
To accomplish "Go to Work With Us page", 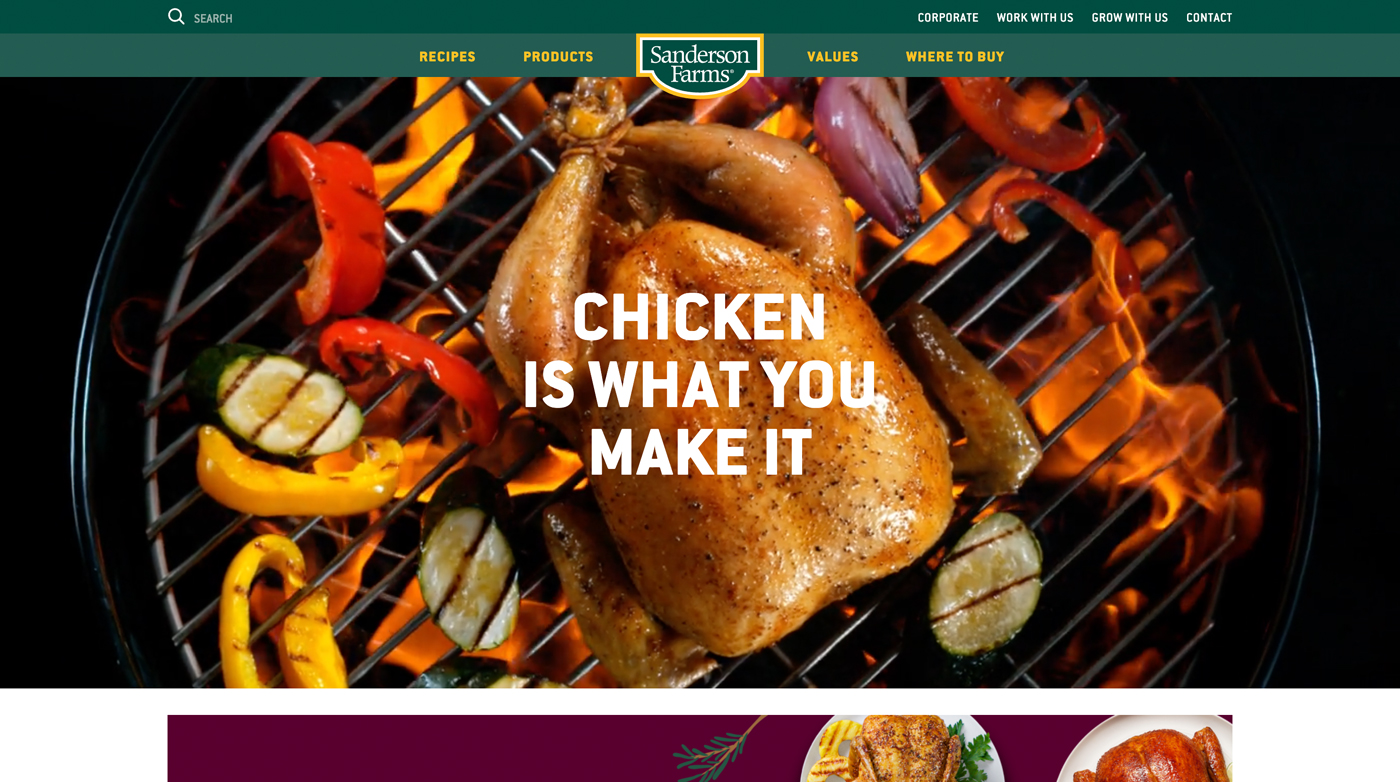I will (x=1035, y=17).
